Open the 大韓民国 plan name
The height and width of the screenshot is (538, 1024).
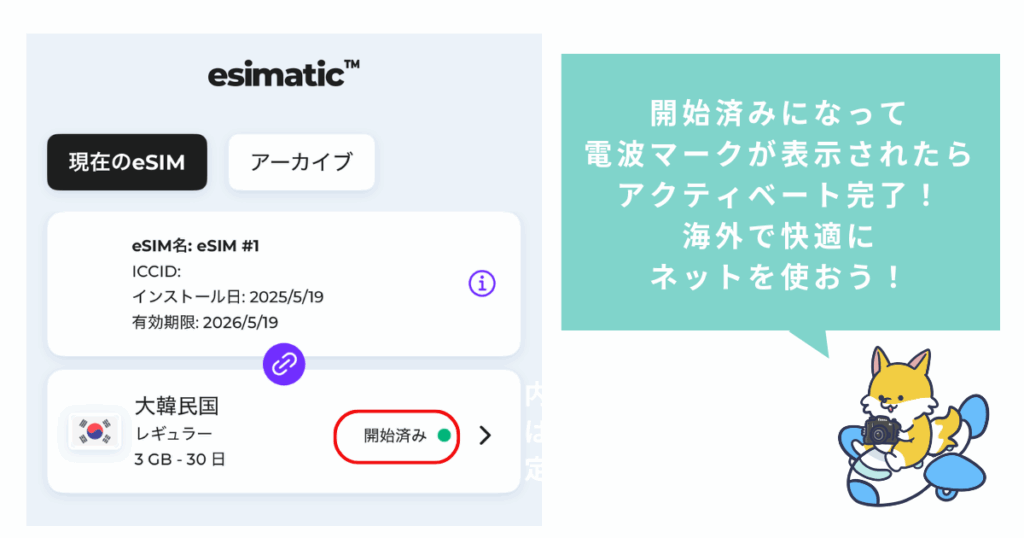point(176,406)
